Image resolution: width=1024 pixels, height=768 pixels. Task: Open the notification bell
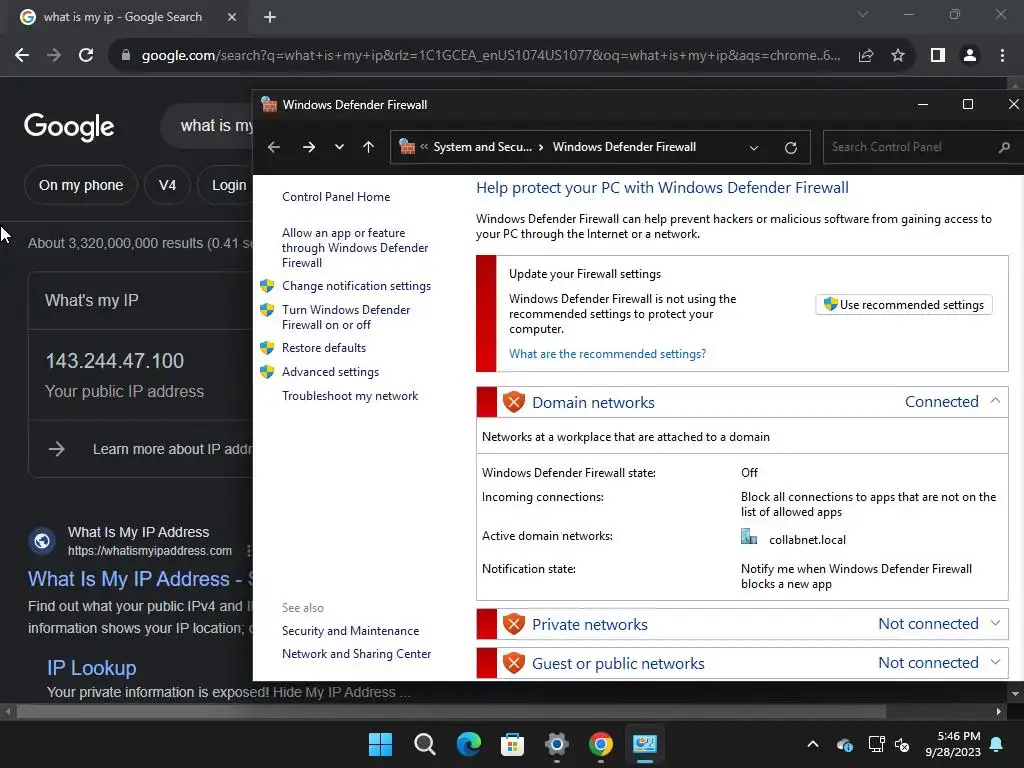(x=997, y=744)
